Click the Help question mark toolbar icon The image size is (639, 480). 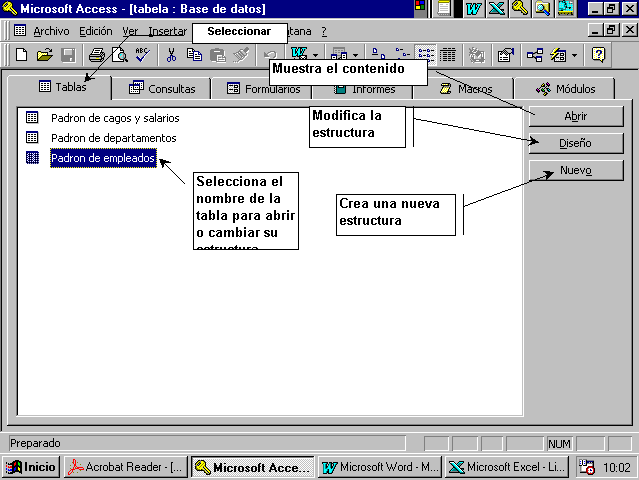click(598, 55)
